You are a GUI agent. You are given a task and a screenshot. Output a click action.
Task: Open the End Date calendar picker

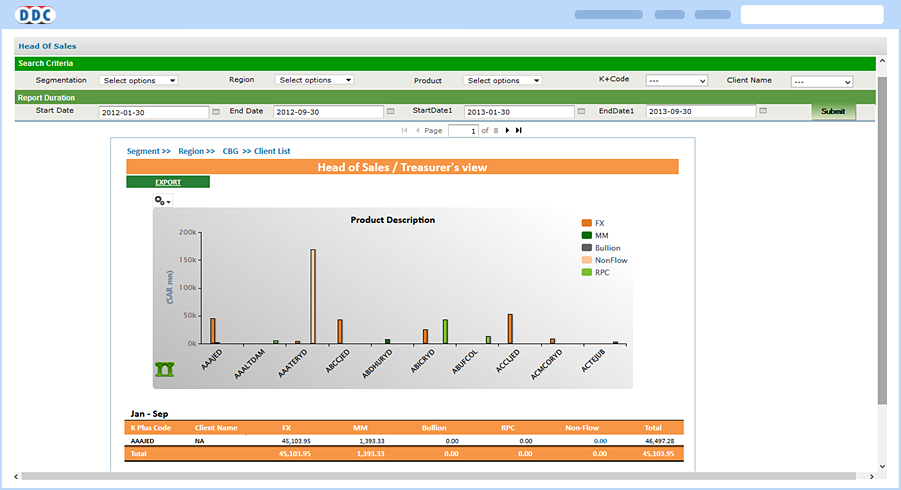pyautogui.click(x=392, y=112)
